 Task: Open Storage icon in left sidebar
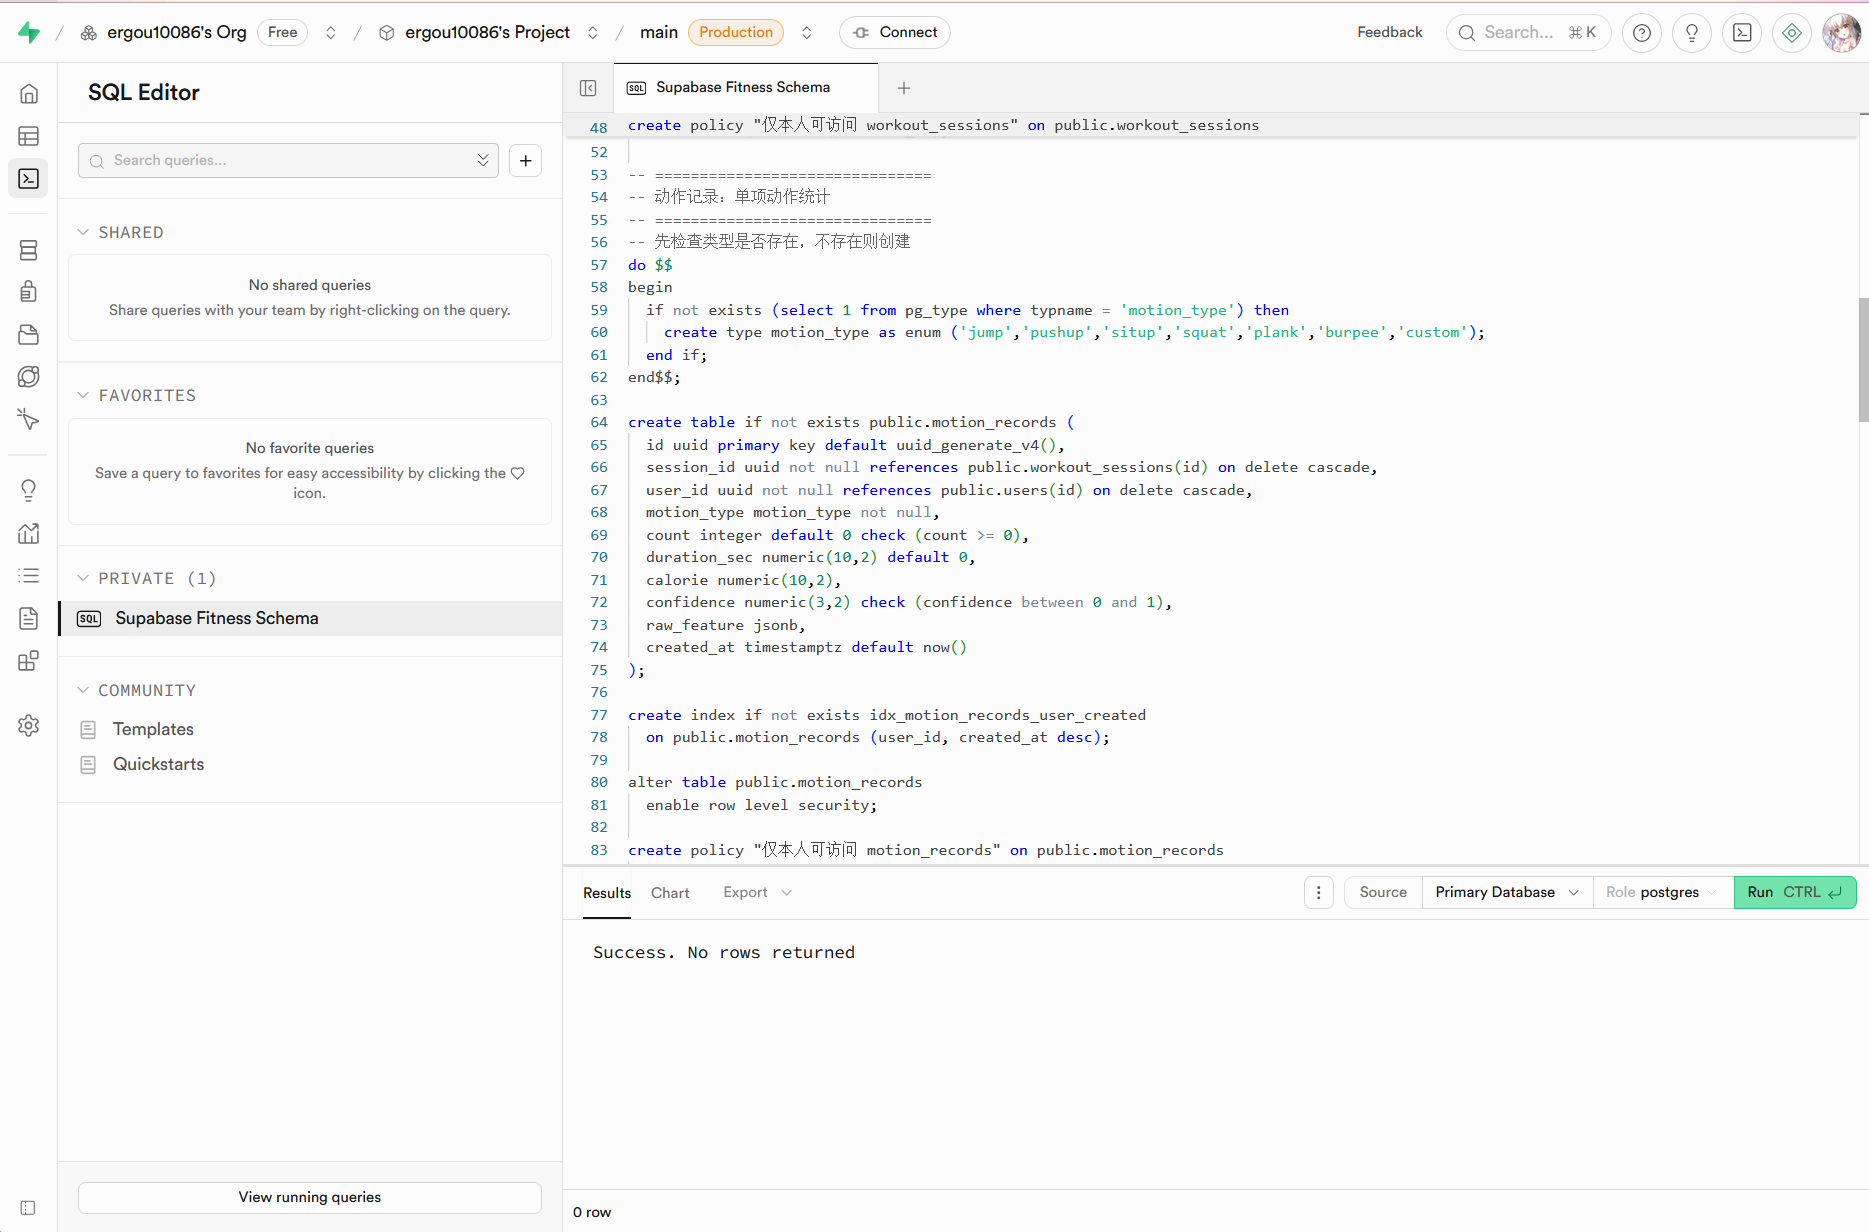click(29, 334)
